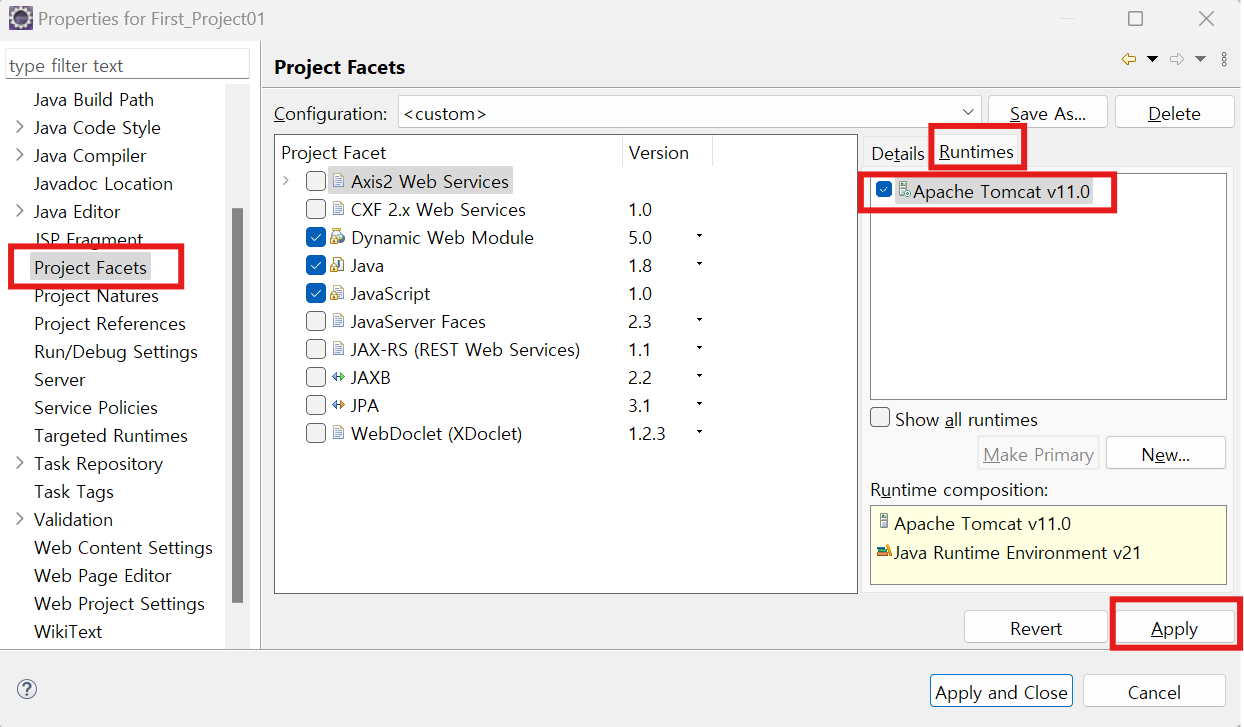The height and width of the screenshot is (727, 1244).
Task: Click Java Runtime Environment icon in composition
Action: click(883, 551)
